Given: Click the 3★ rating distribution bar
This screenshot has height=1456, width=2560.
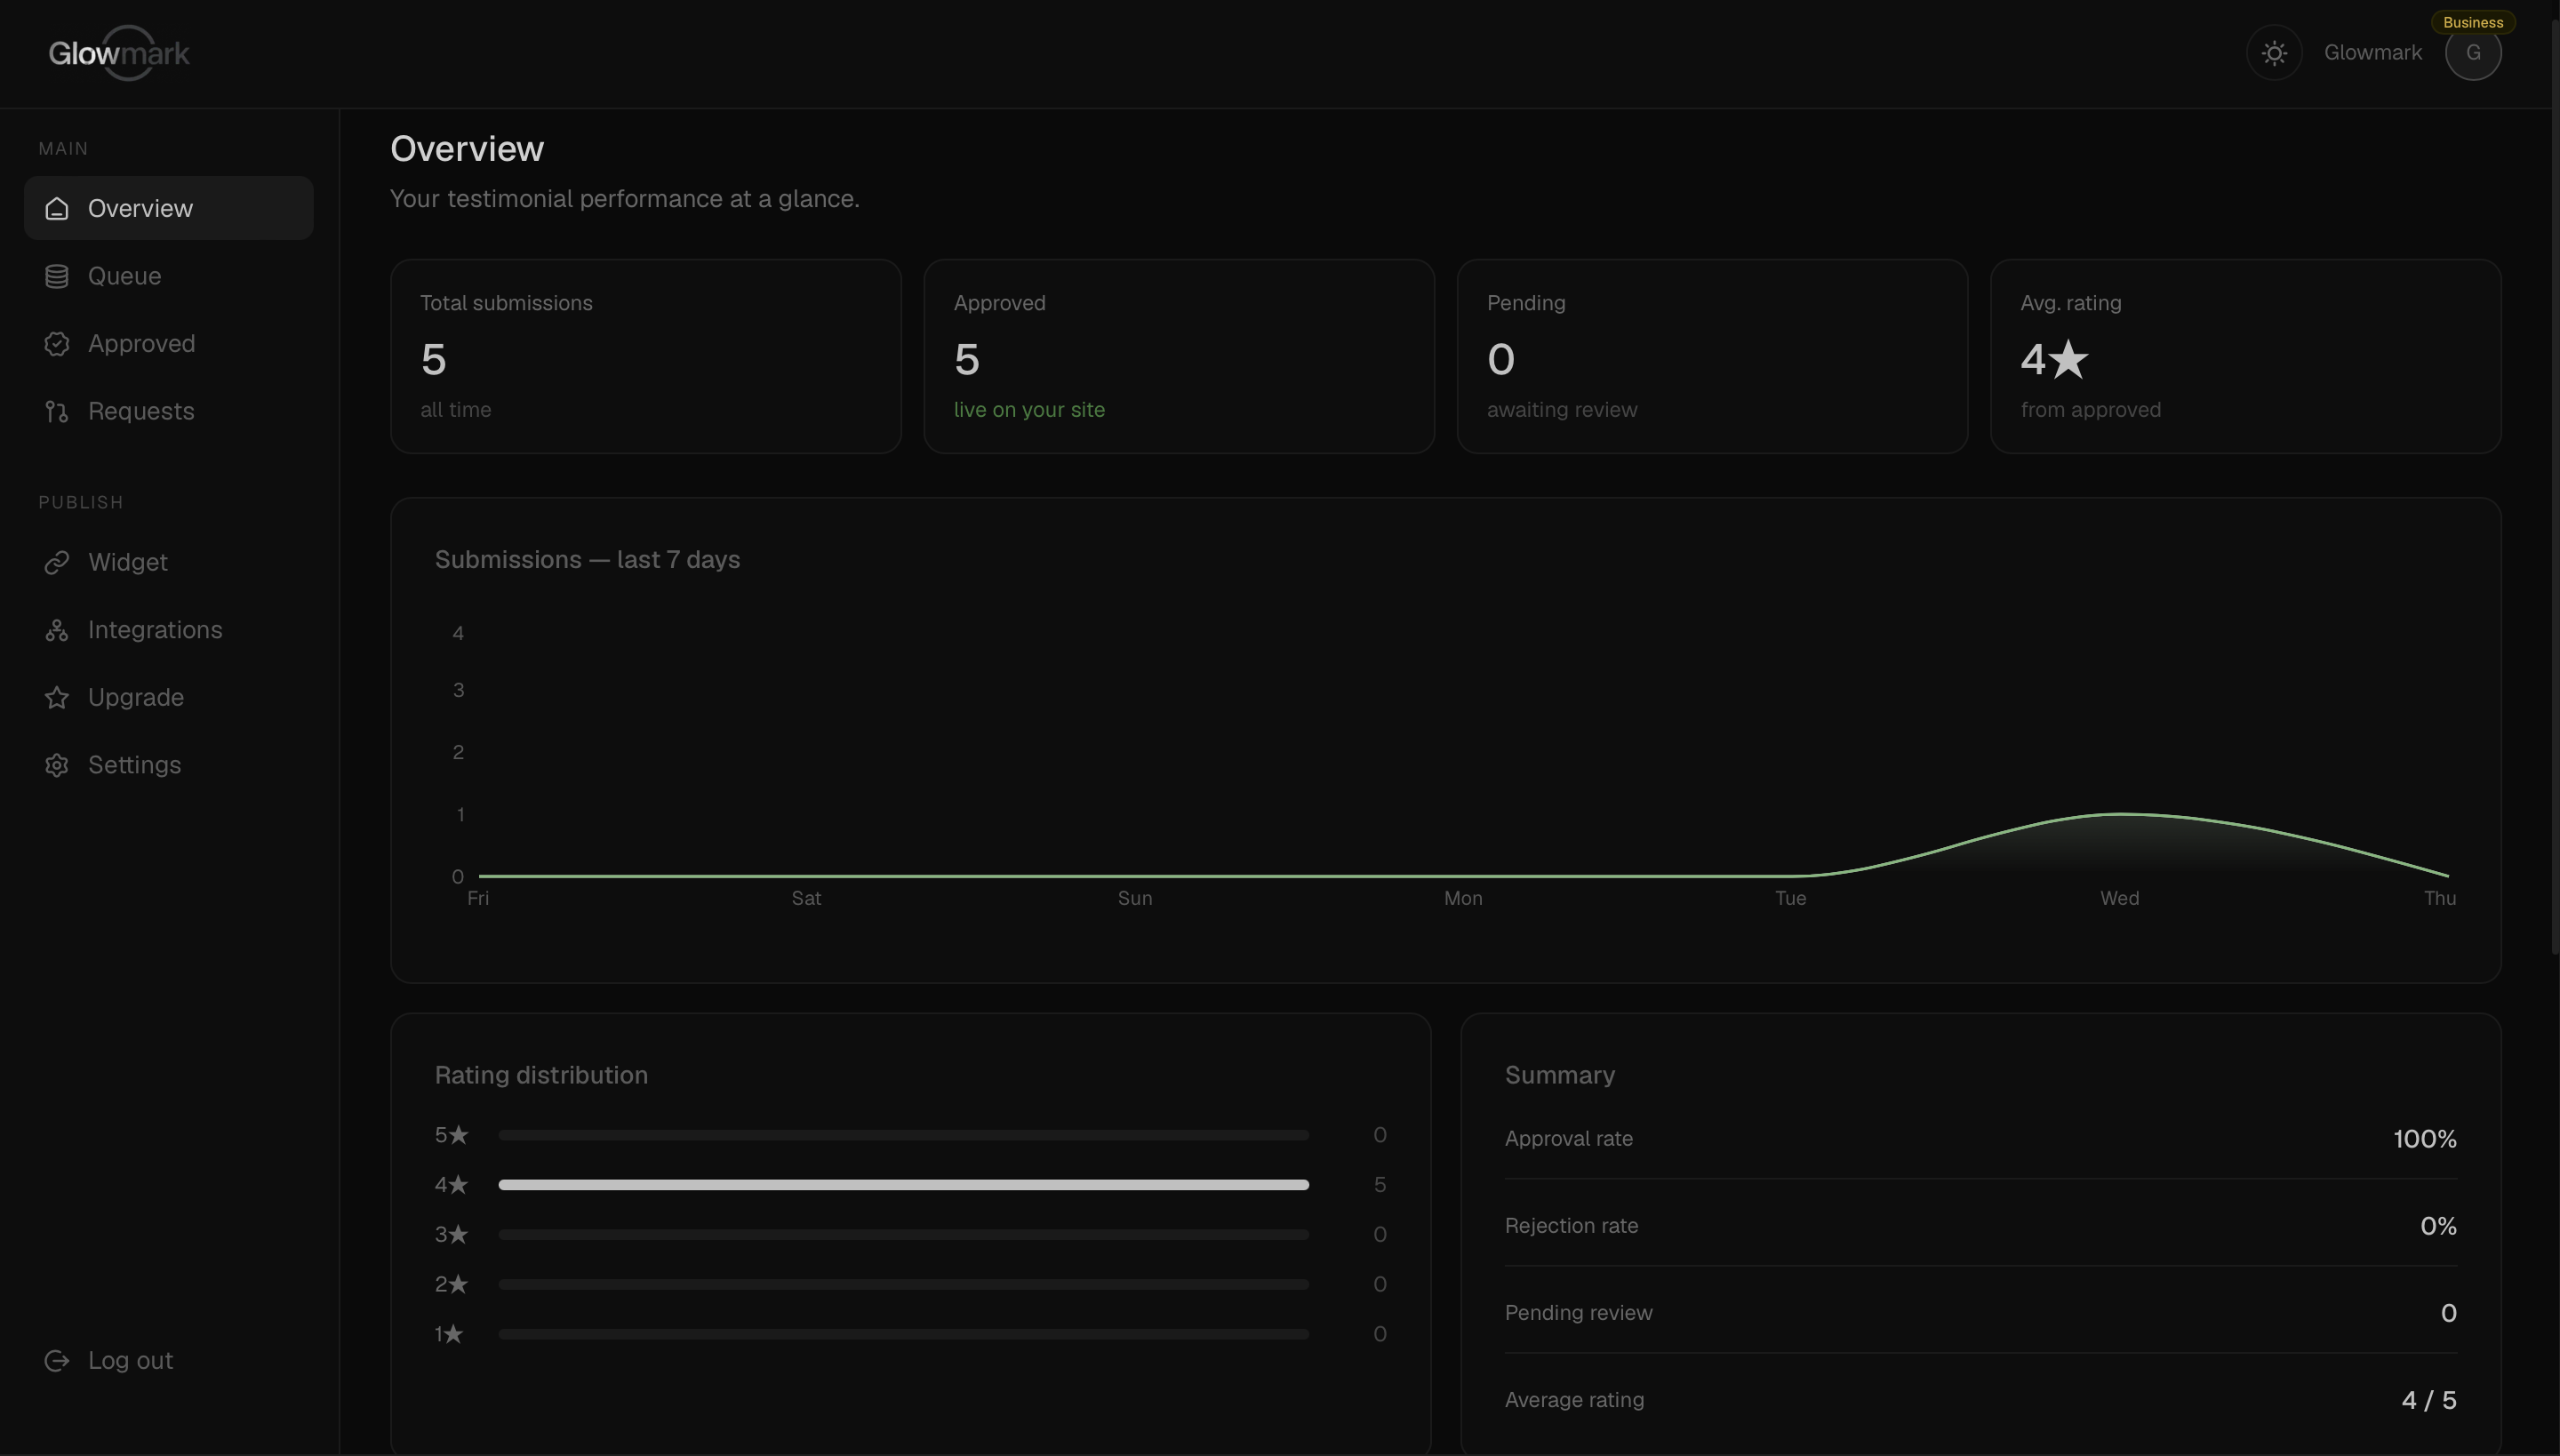Looking at the screenshot, I should [904, 1235].
